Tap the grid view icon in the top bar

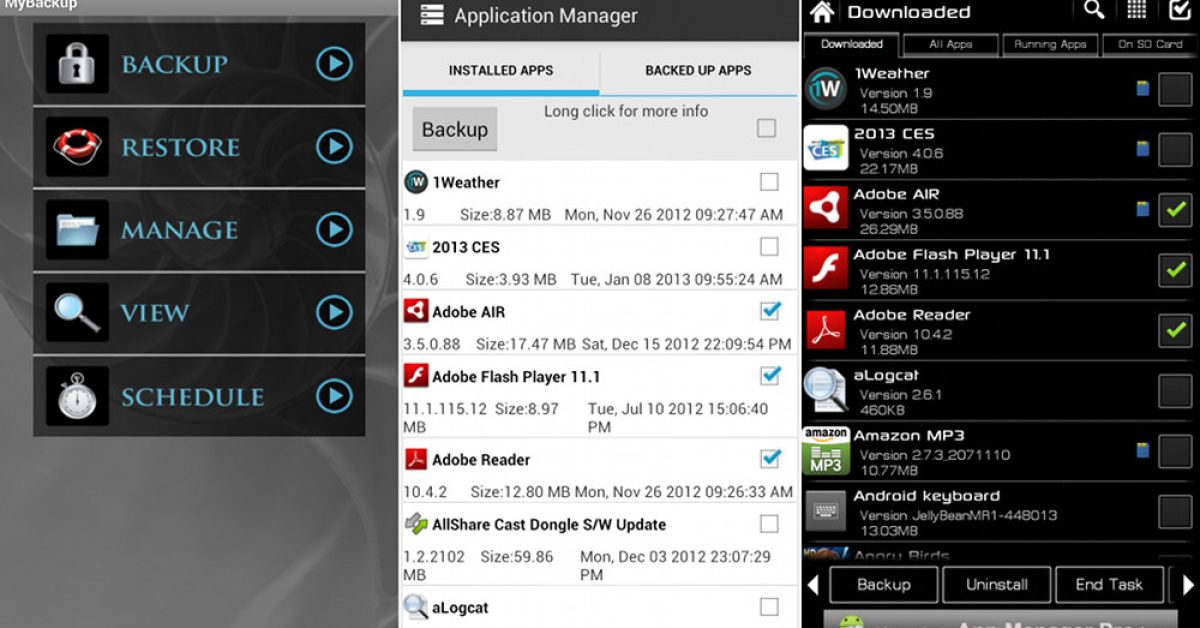coord(1136,11)
